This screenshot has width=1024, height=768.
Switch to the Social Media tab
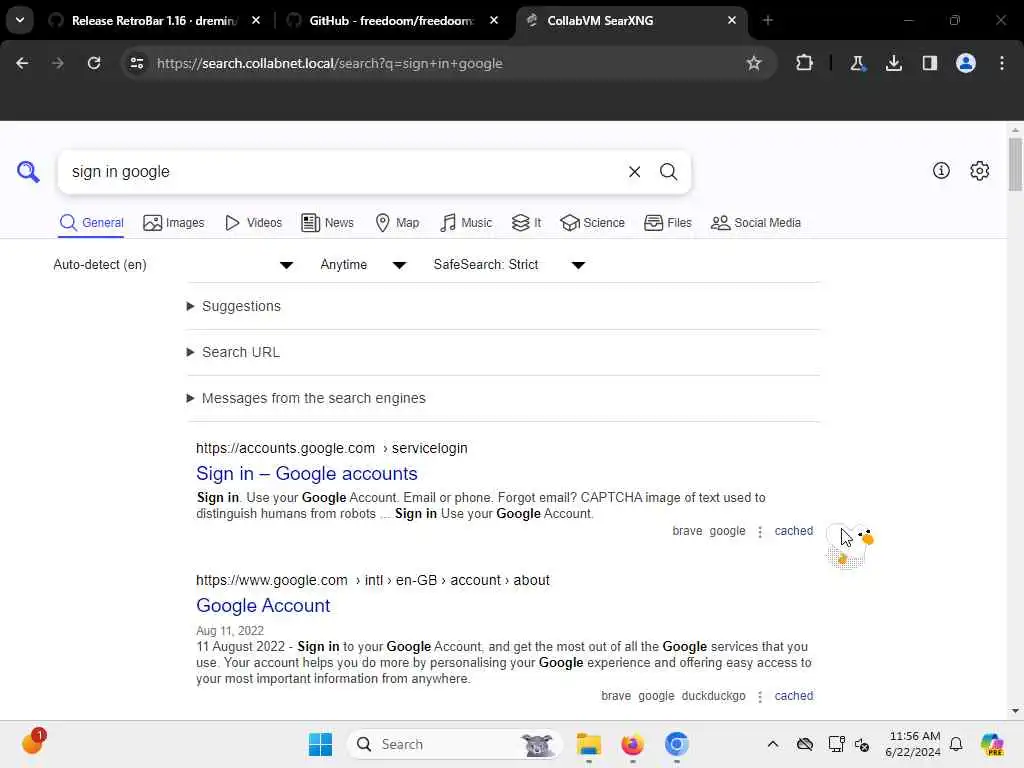[756, 223]
